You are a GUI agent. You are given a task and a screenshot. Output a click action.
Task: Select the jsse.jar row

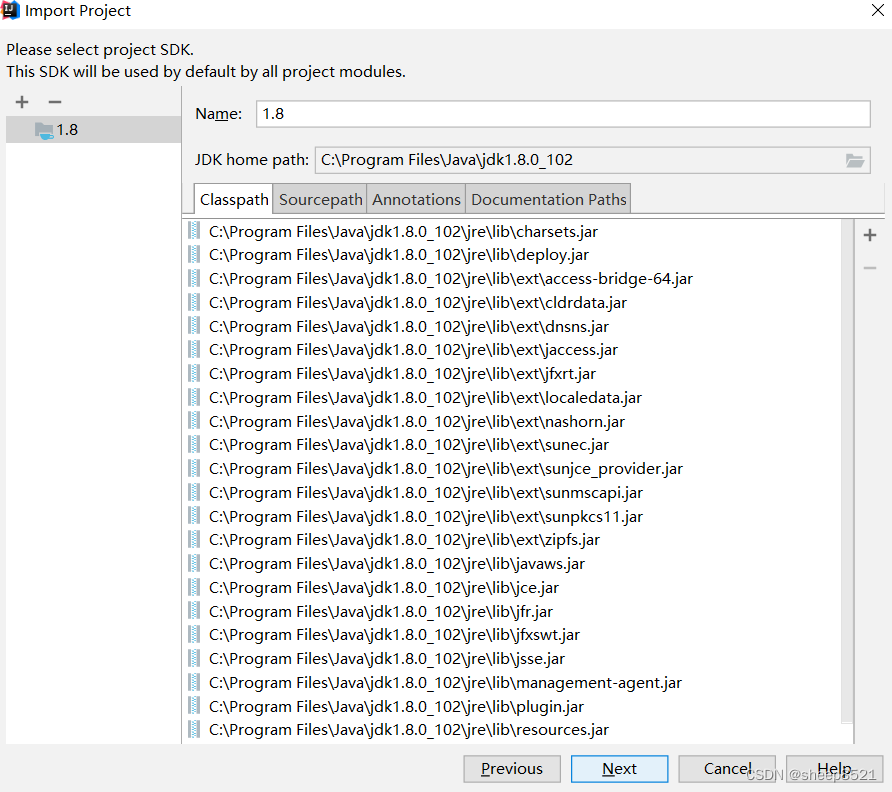point(512,659)
